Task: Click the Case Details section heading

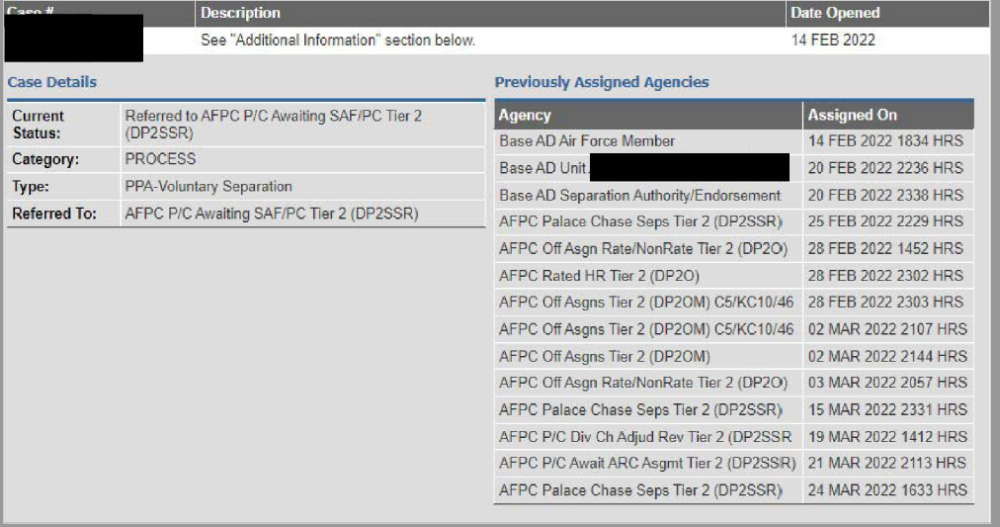Action: [52, 82]
